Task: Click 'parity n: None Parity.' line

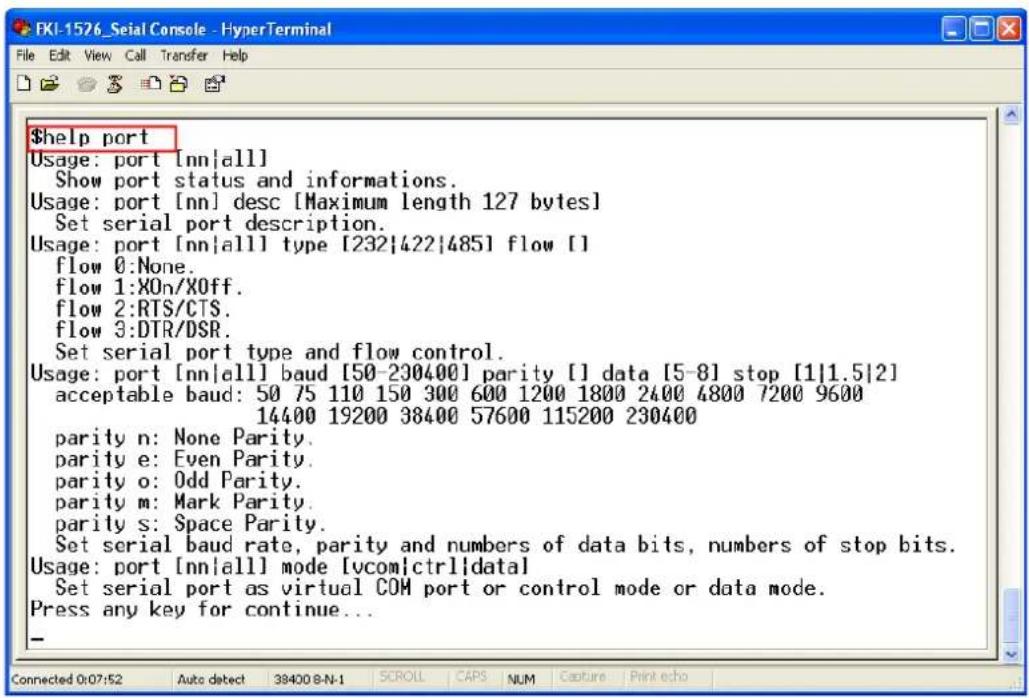Action: pyautogui.click(x=184, y=438)
